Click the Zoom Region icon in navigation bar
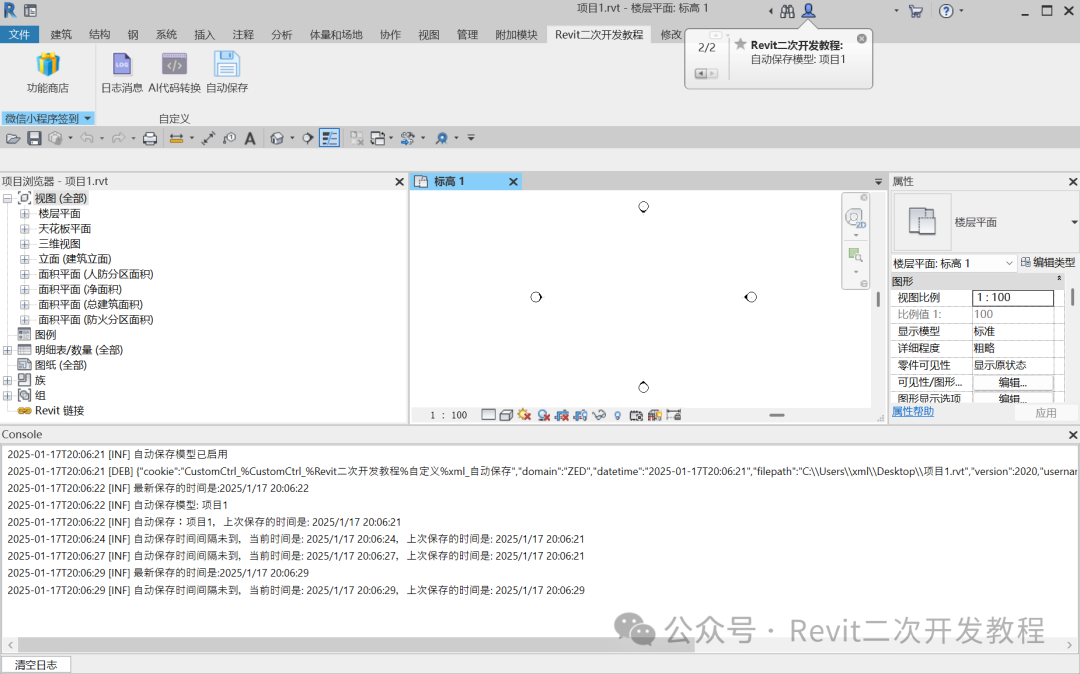This screenshot has width=1080, height=674. tap(855, 255)
